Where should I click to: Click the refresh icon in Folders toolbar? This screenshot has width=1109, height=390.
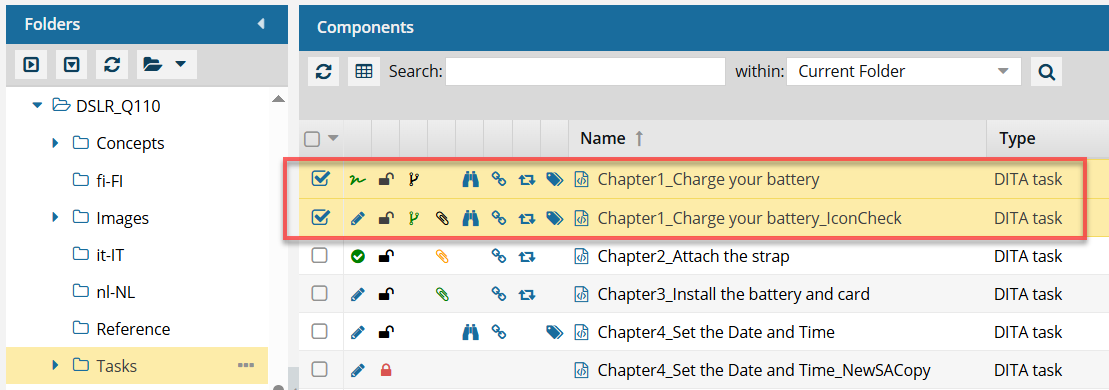(111, 64)
